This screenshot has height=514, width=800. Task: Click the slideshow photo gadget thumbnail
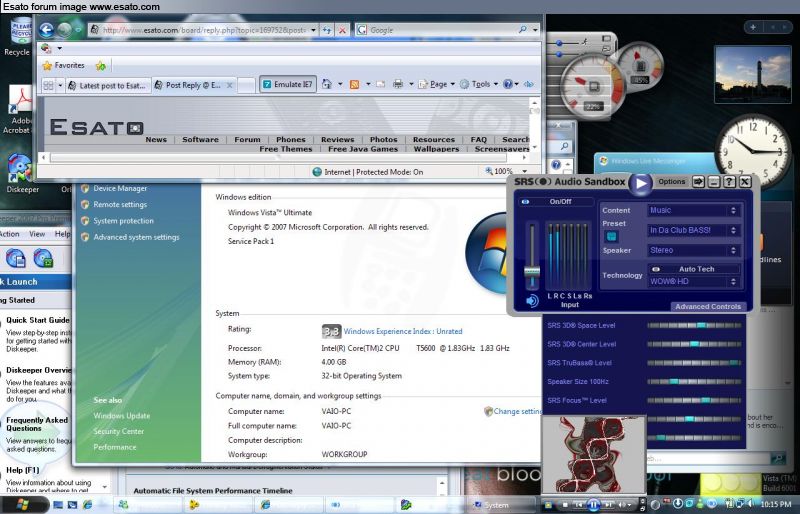tap(753, 75)
